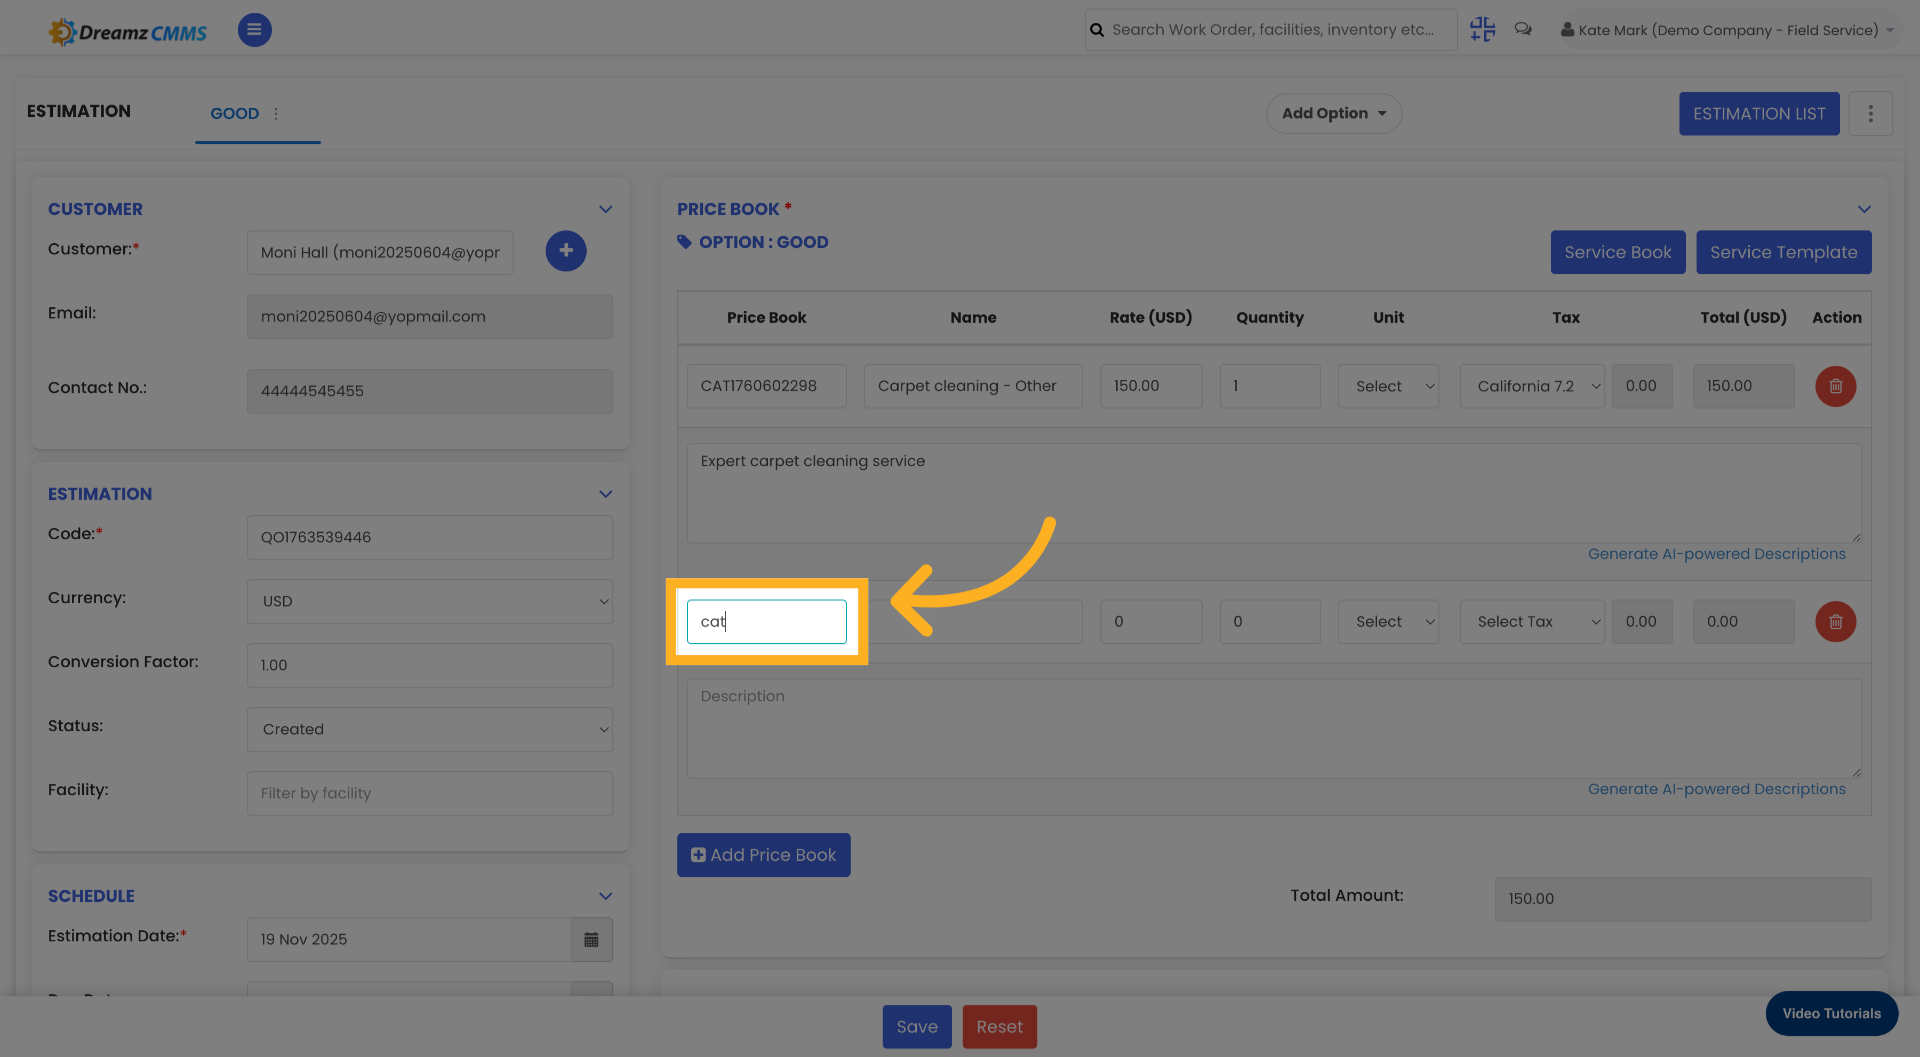Open the chat messages icon

1523,29
